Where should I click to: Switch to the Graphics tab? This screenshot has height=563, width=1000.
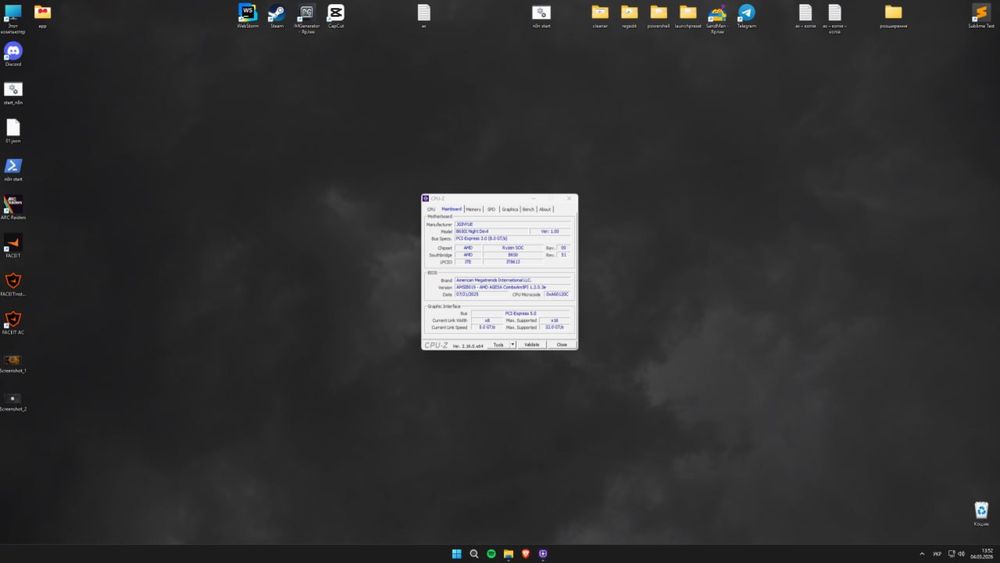tap(510, 209)
